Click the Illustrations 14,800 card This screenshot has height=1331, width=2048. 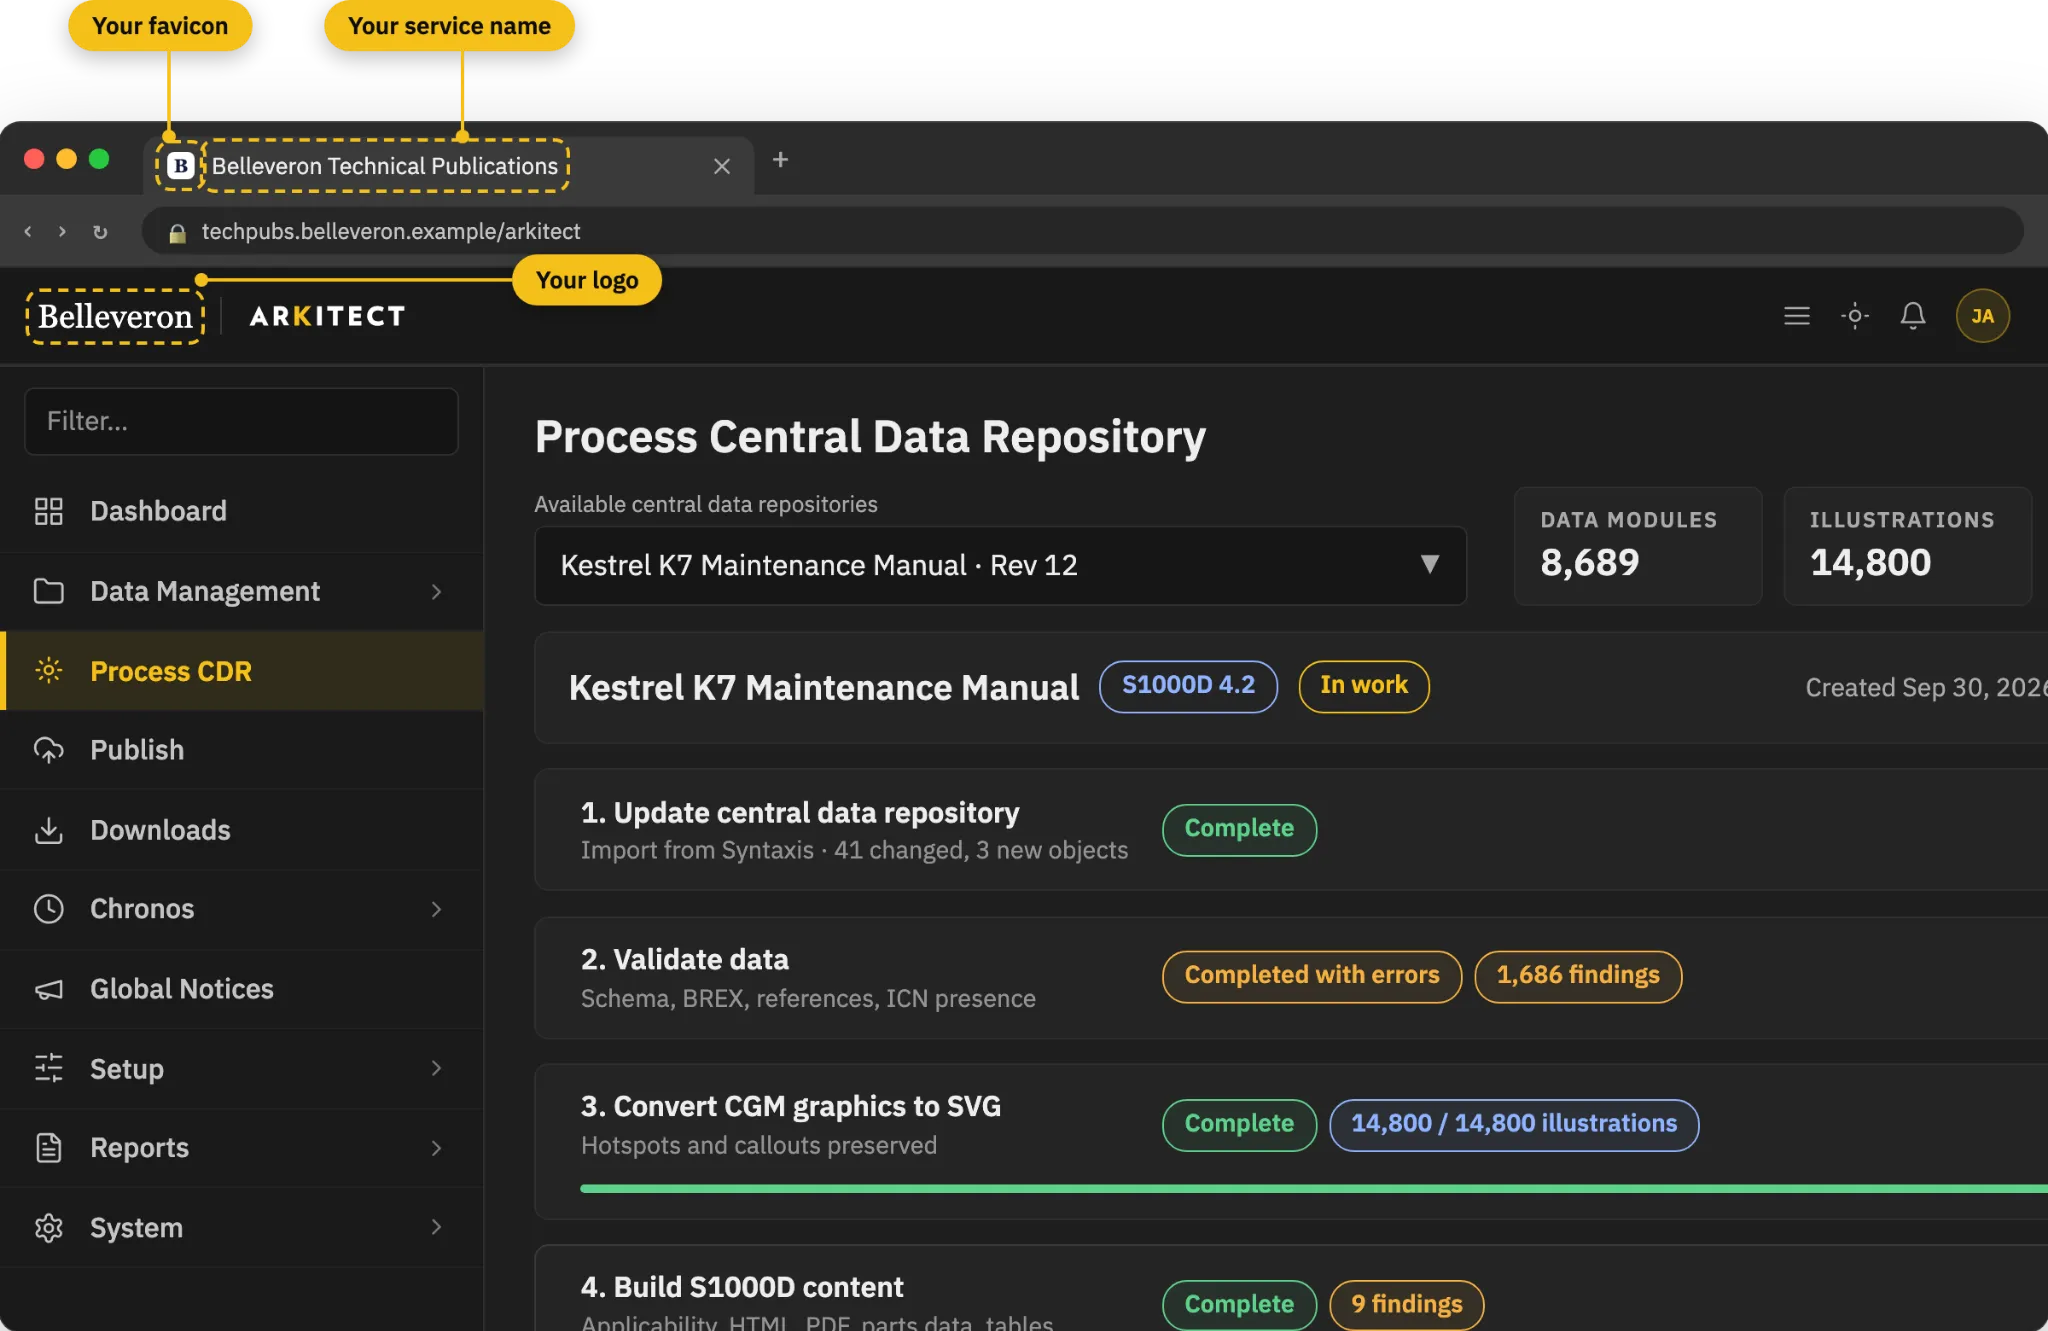pos(1907,546)
